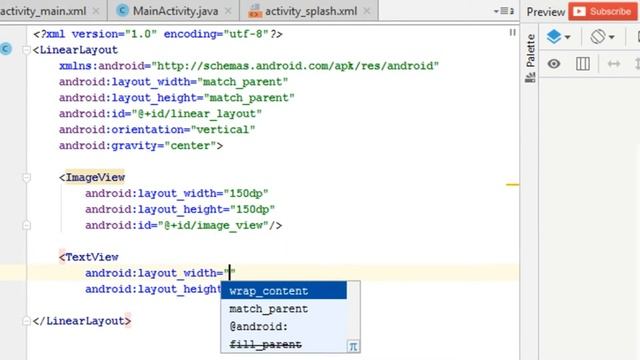Close the activity_splash.xml tab
Image resolution: width=640 pixels, height=360 pixels.
(367, 11)
